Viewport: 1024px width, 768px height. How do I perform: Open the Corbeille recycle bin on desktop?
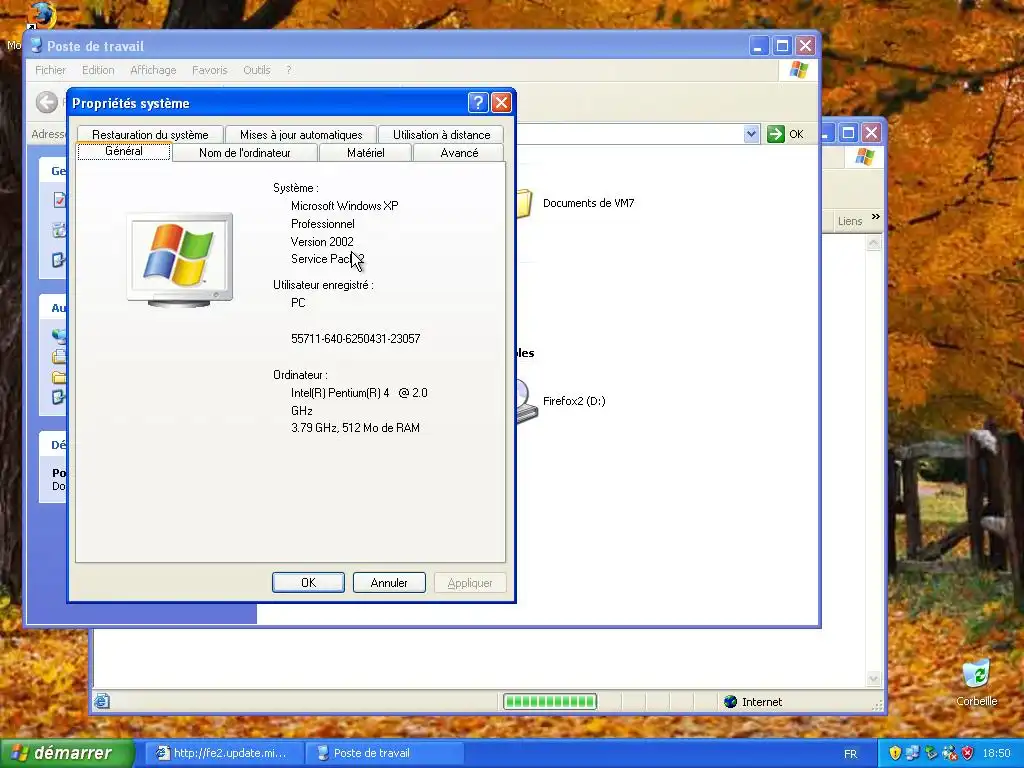976,682
